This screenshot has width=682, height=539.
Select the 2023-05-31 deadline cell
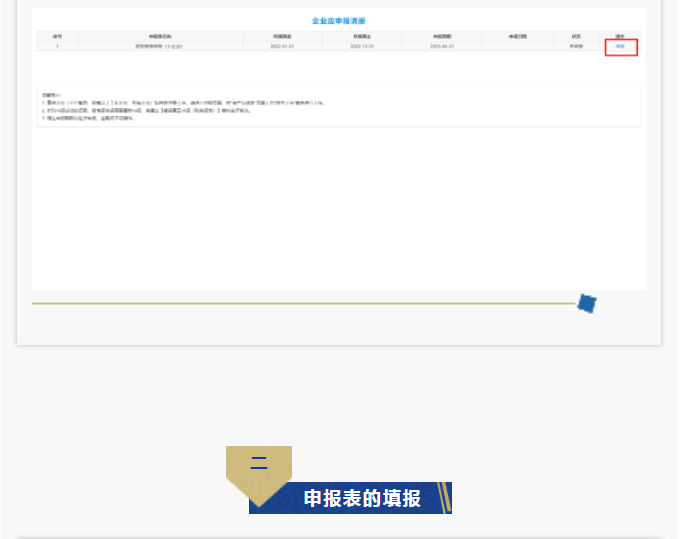click(x=442, y=46)
